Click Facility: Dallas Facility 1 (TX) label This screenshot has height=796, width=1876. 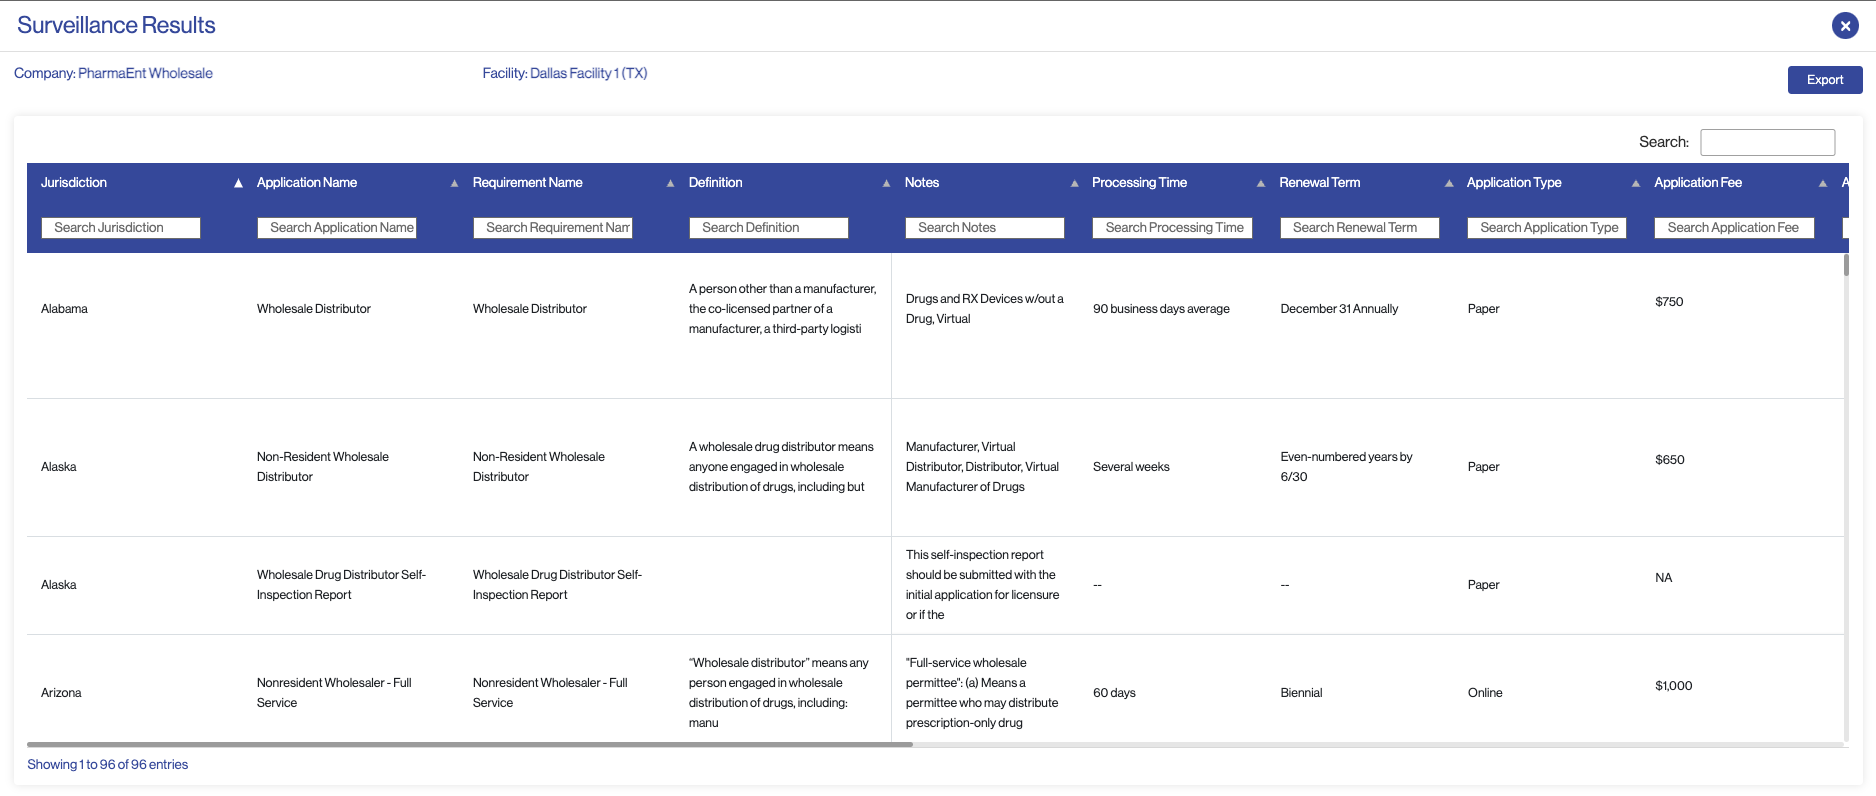(x=565, y=73)
